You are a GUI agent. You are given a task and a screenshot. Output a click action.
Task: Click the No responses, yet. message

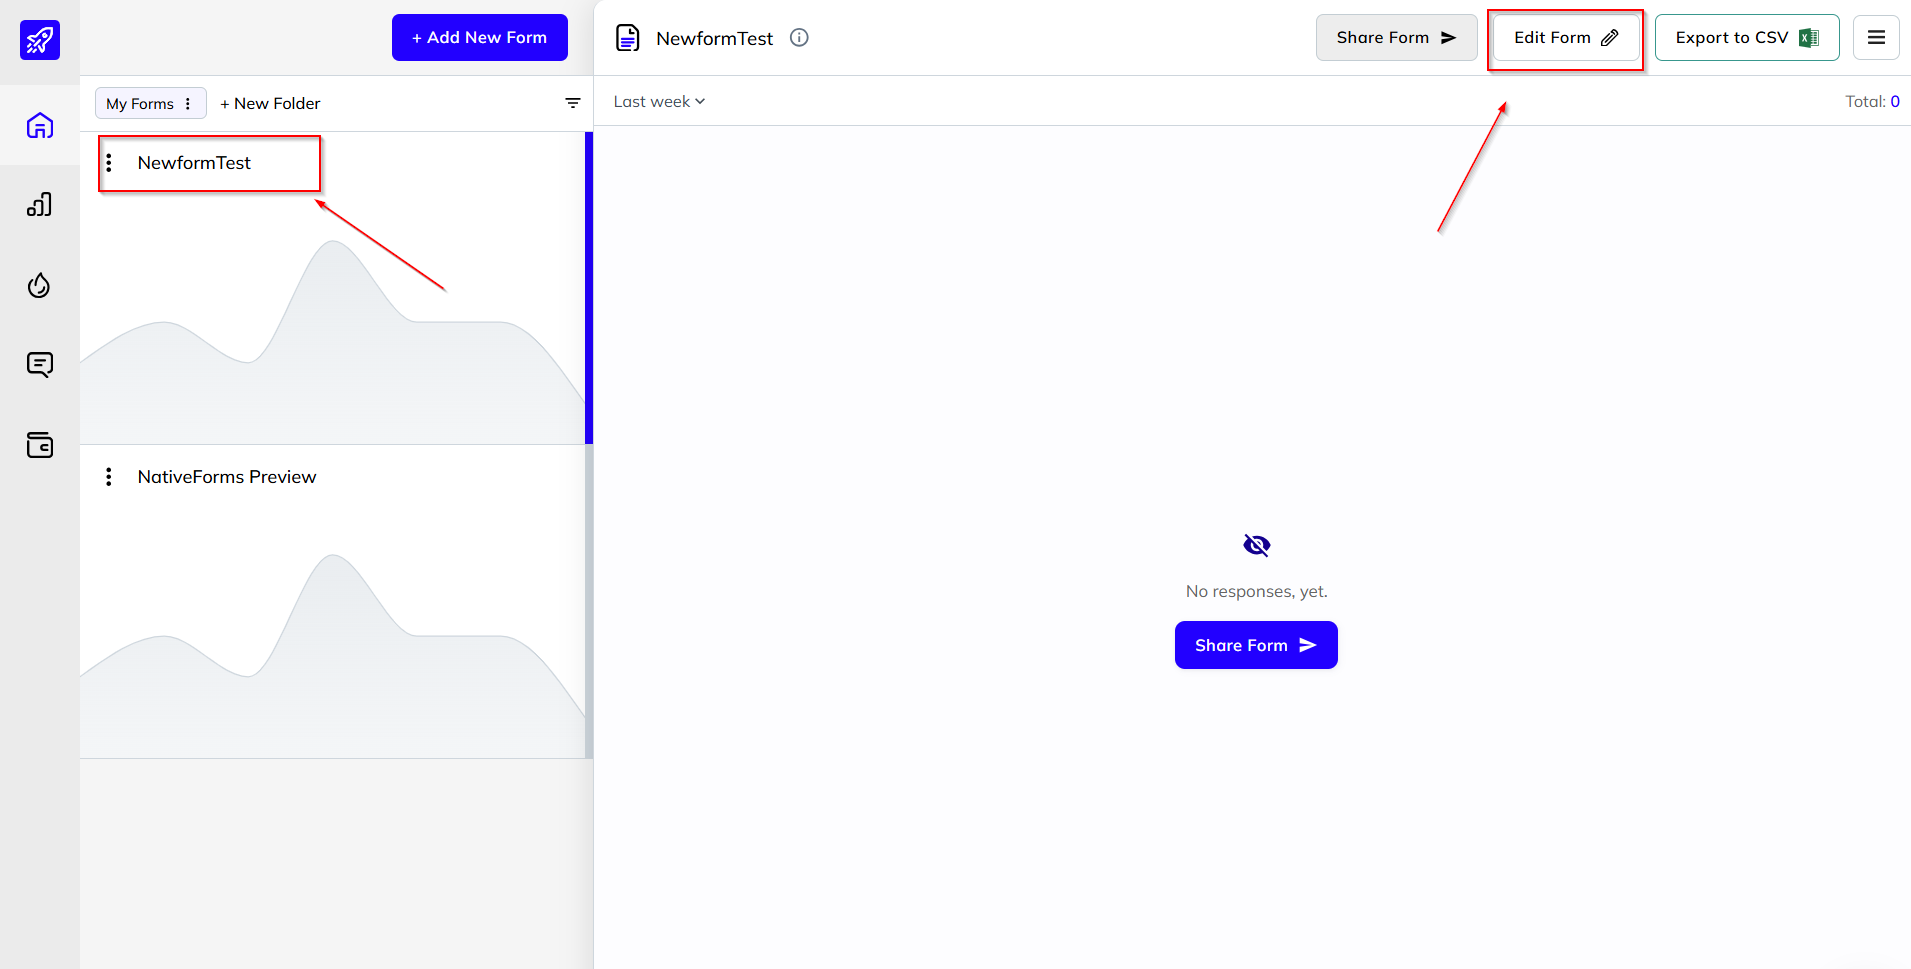click(1256, 591)
